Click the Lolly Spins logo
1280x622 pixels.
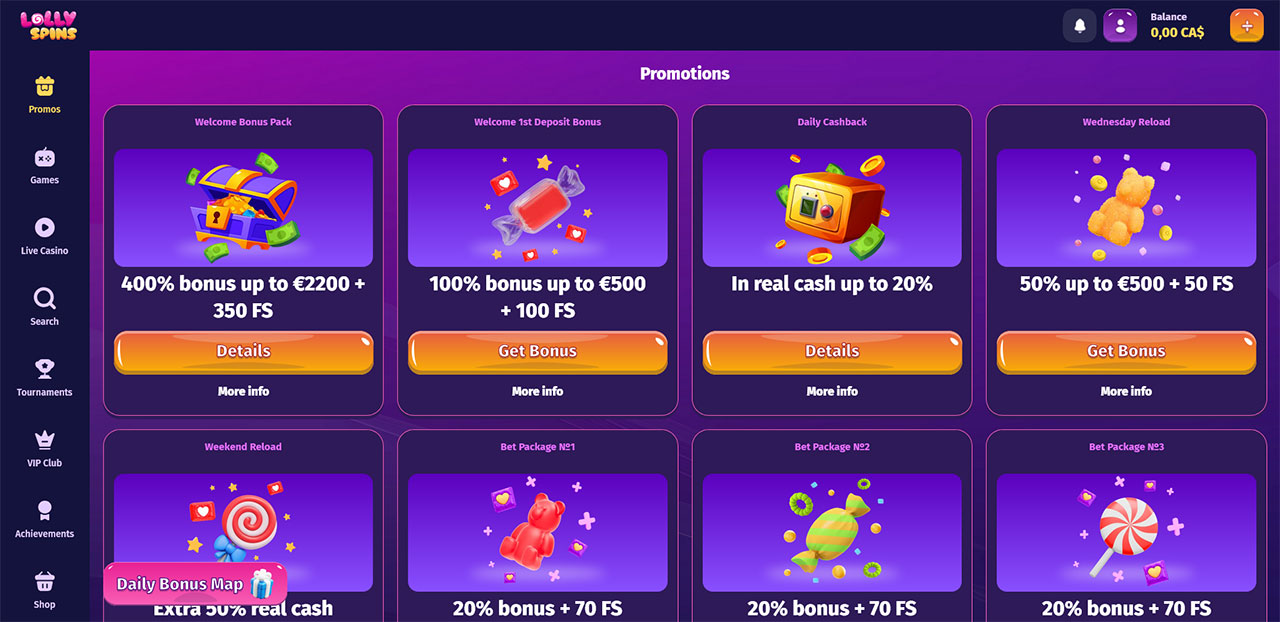pyautogui.click(x=48, y=25)
